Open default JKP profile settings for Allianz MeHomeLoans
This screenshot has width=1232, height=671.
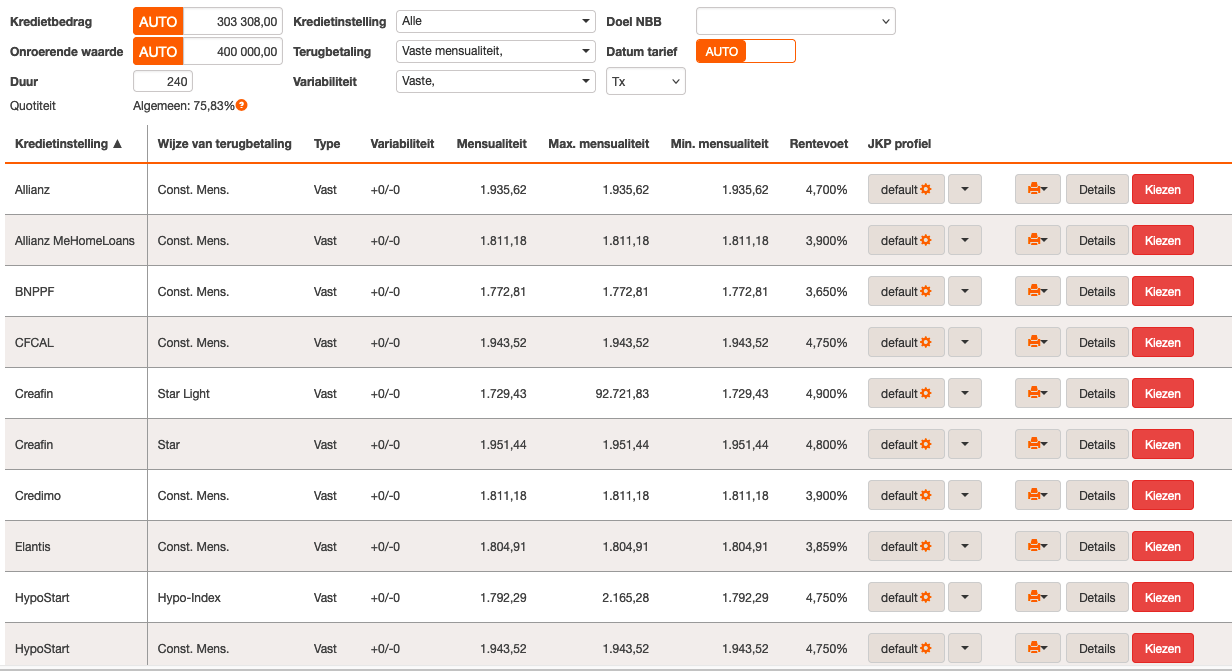(x=905, y=241)
